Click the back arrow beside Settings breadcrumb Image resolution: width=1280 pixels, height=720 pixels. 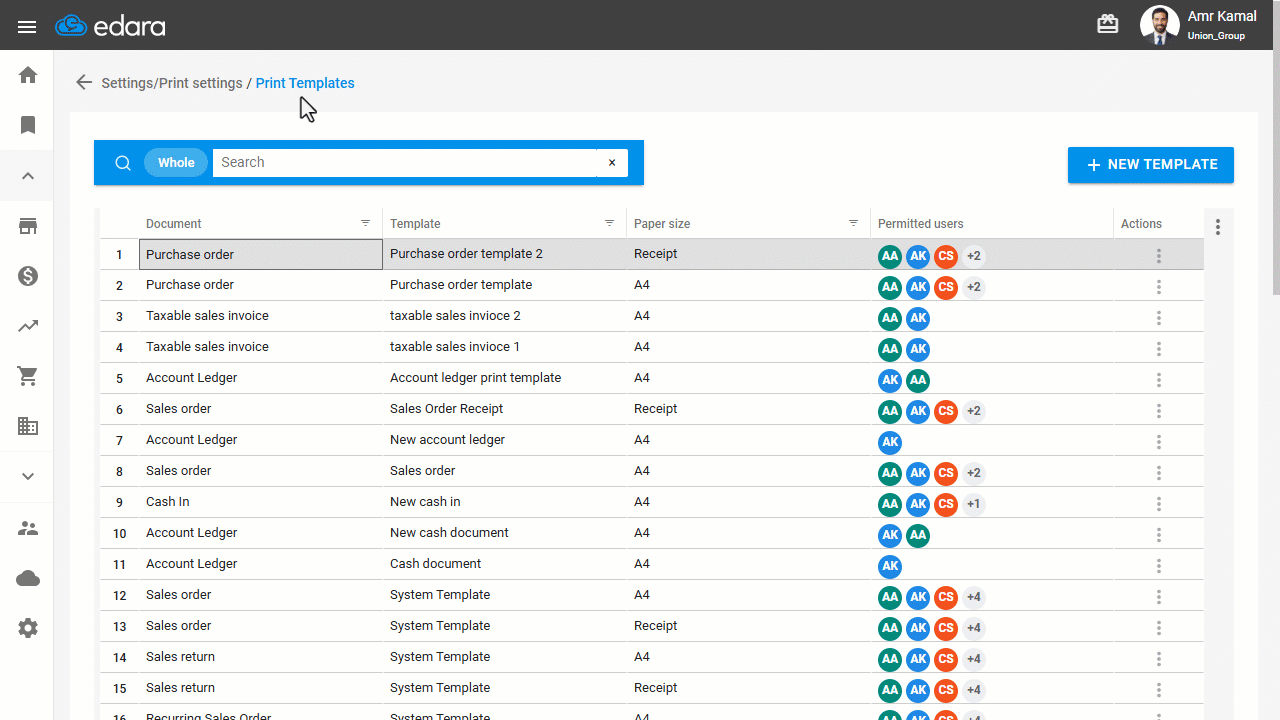tap(84, 83)
